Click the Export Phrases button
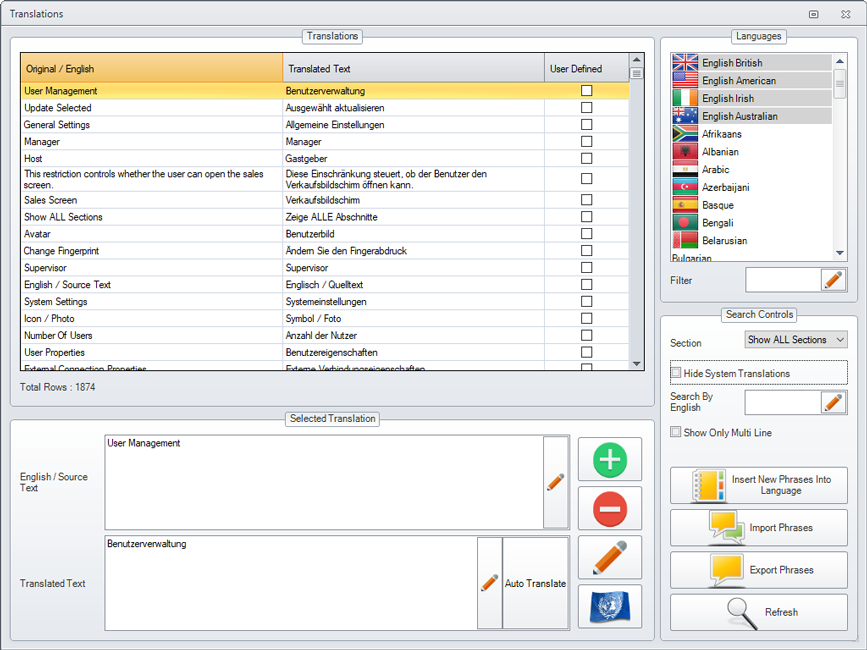This screenshot has height=650, width=867. 758,570
